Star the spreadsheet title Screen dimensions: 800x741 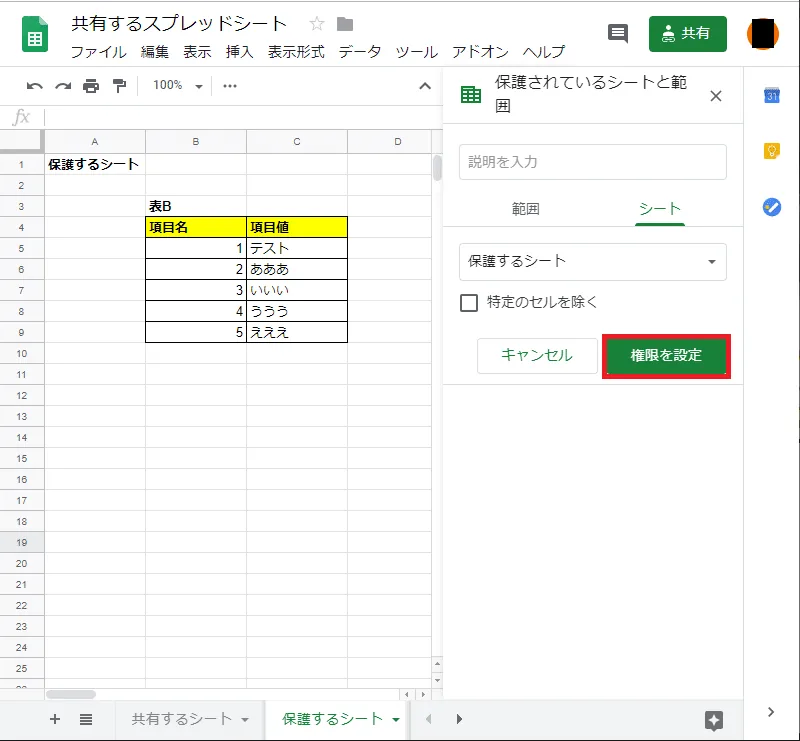[317, 23]
